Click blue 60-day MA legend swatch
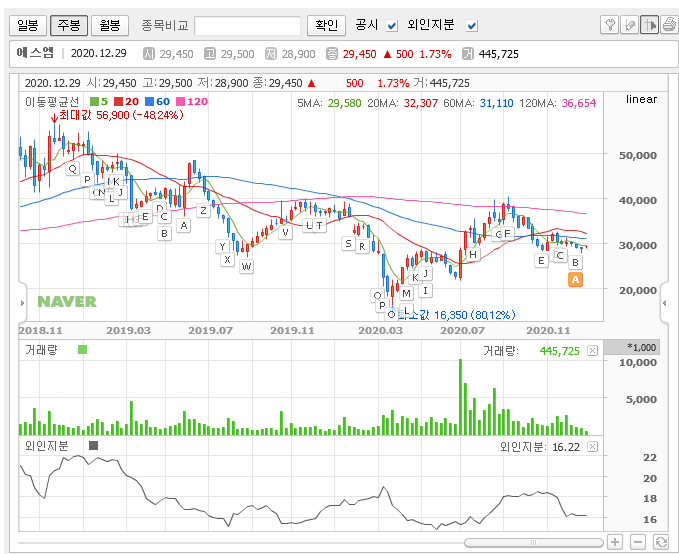Viewport: 679px width, 554px height. [x=149, y=101]
